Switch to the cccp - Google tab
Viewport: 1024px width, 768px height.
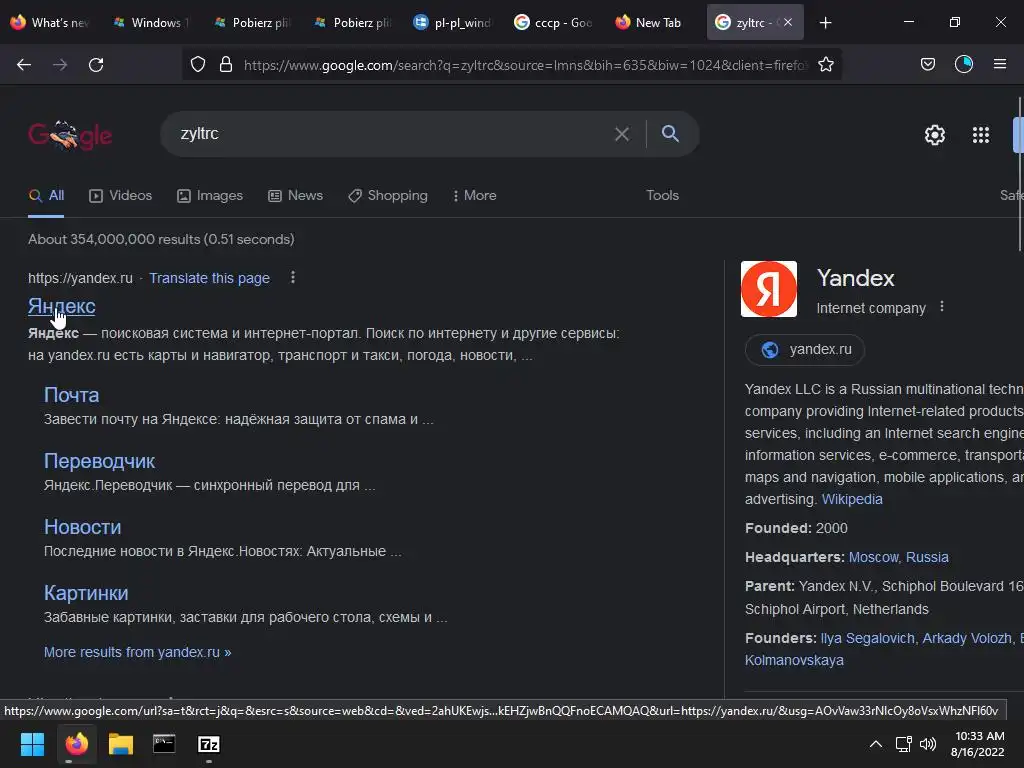click(x=552, y=22)
